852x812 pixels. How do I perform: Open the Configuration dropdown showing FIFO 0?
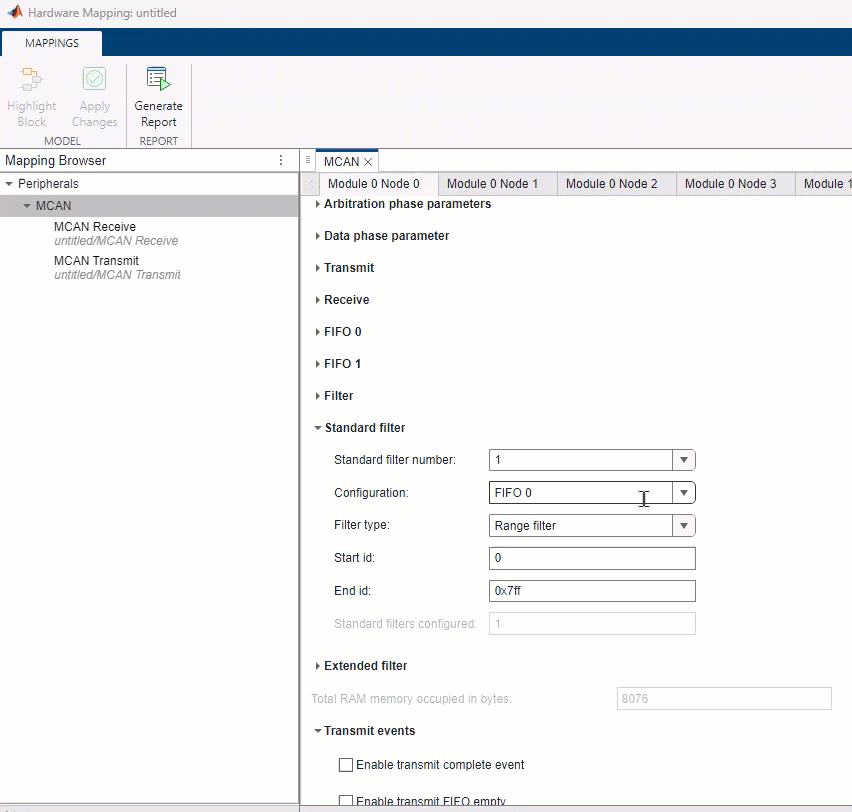tap(683, 492)
